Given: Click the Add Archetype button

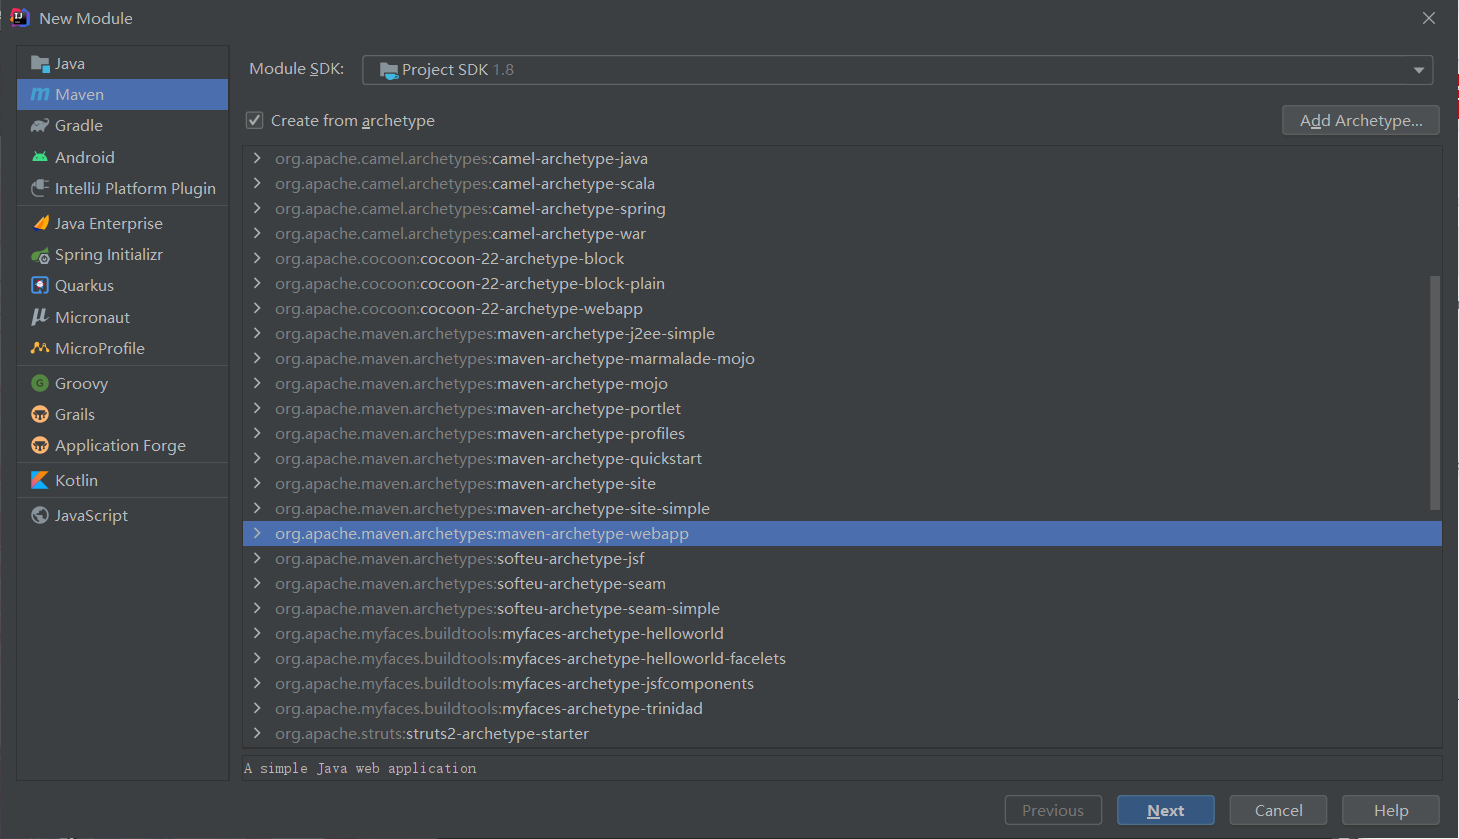Looking at the screenshot, I should 1360,120.
